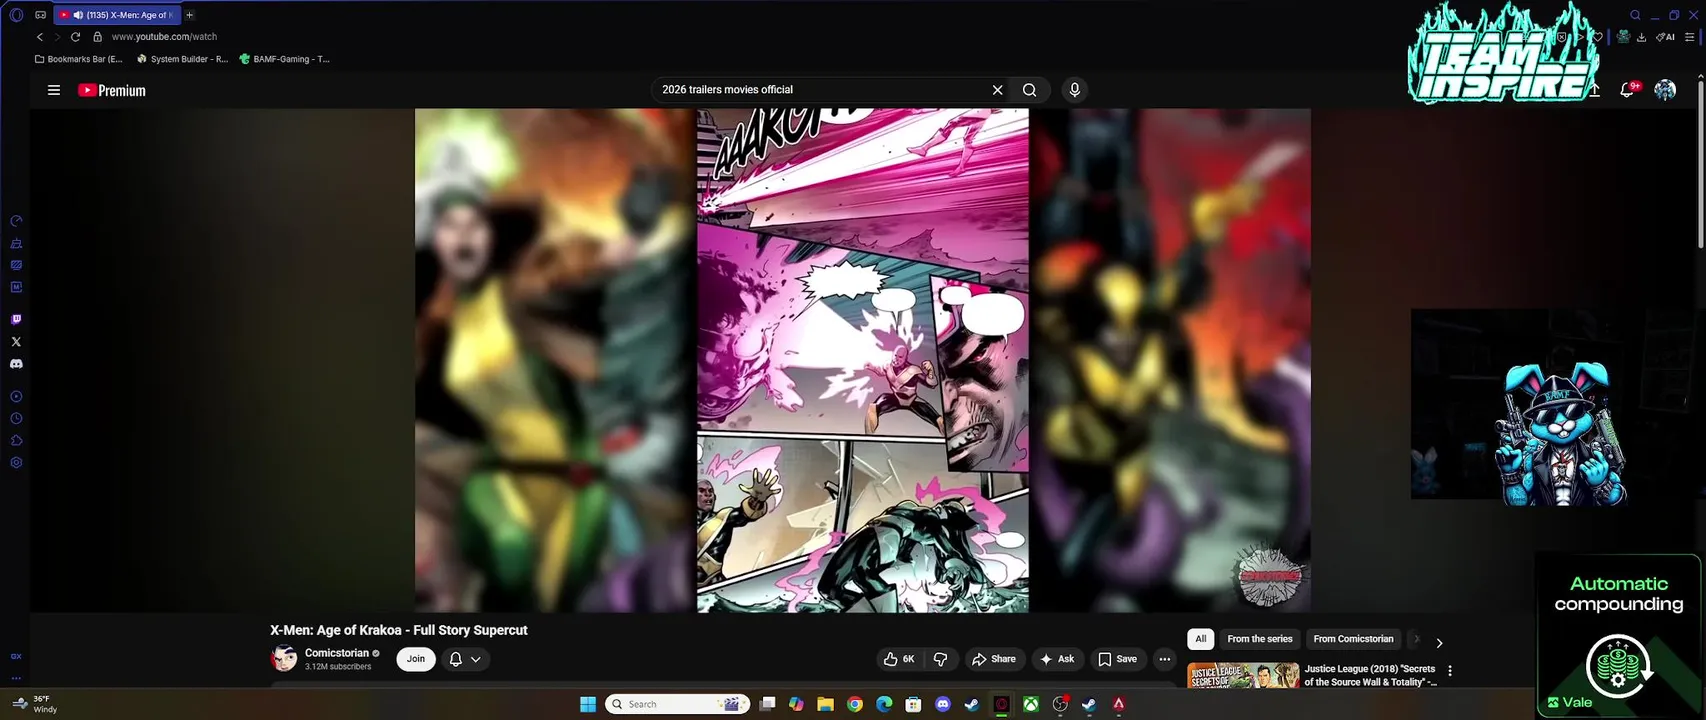Submit search with the magnifier button

pos(1029,90)
